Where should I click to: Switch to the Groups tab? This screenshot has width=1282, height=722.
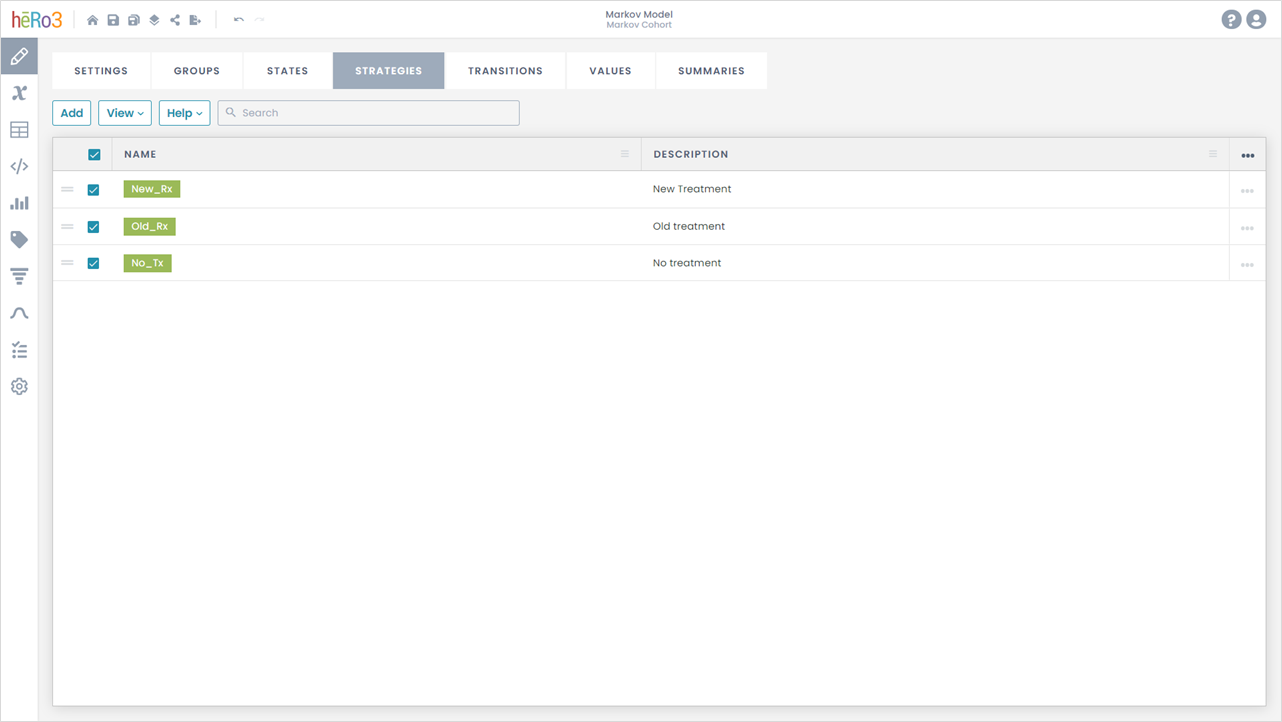pyautogui.click(x=197, y=71)
